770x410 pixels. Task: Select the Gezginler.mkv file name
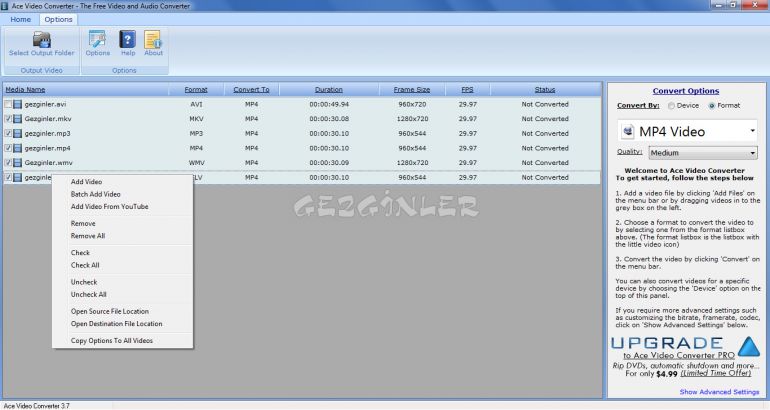coord(48,119)
